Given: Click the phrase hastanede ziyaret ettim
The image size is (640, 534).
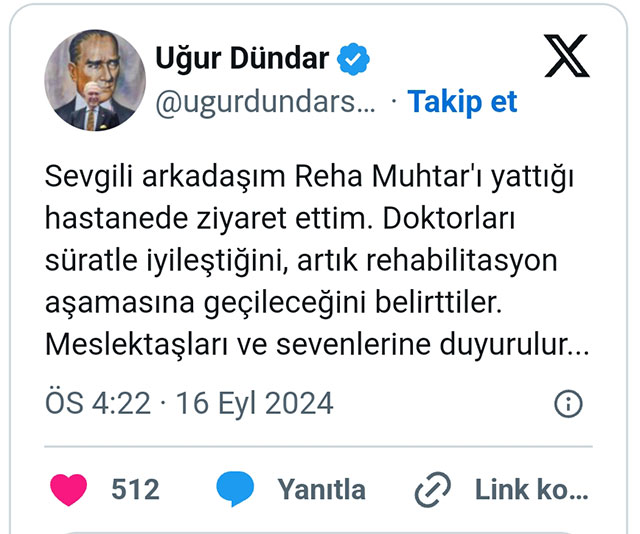Looking at the screenshot, I should (x=209, y=219).
